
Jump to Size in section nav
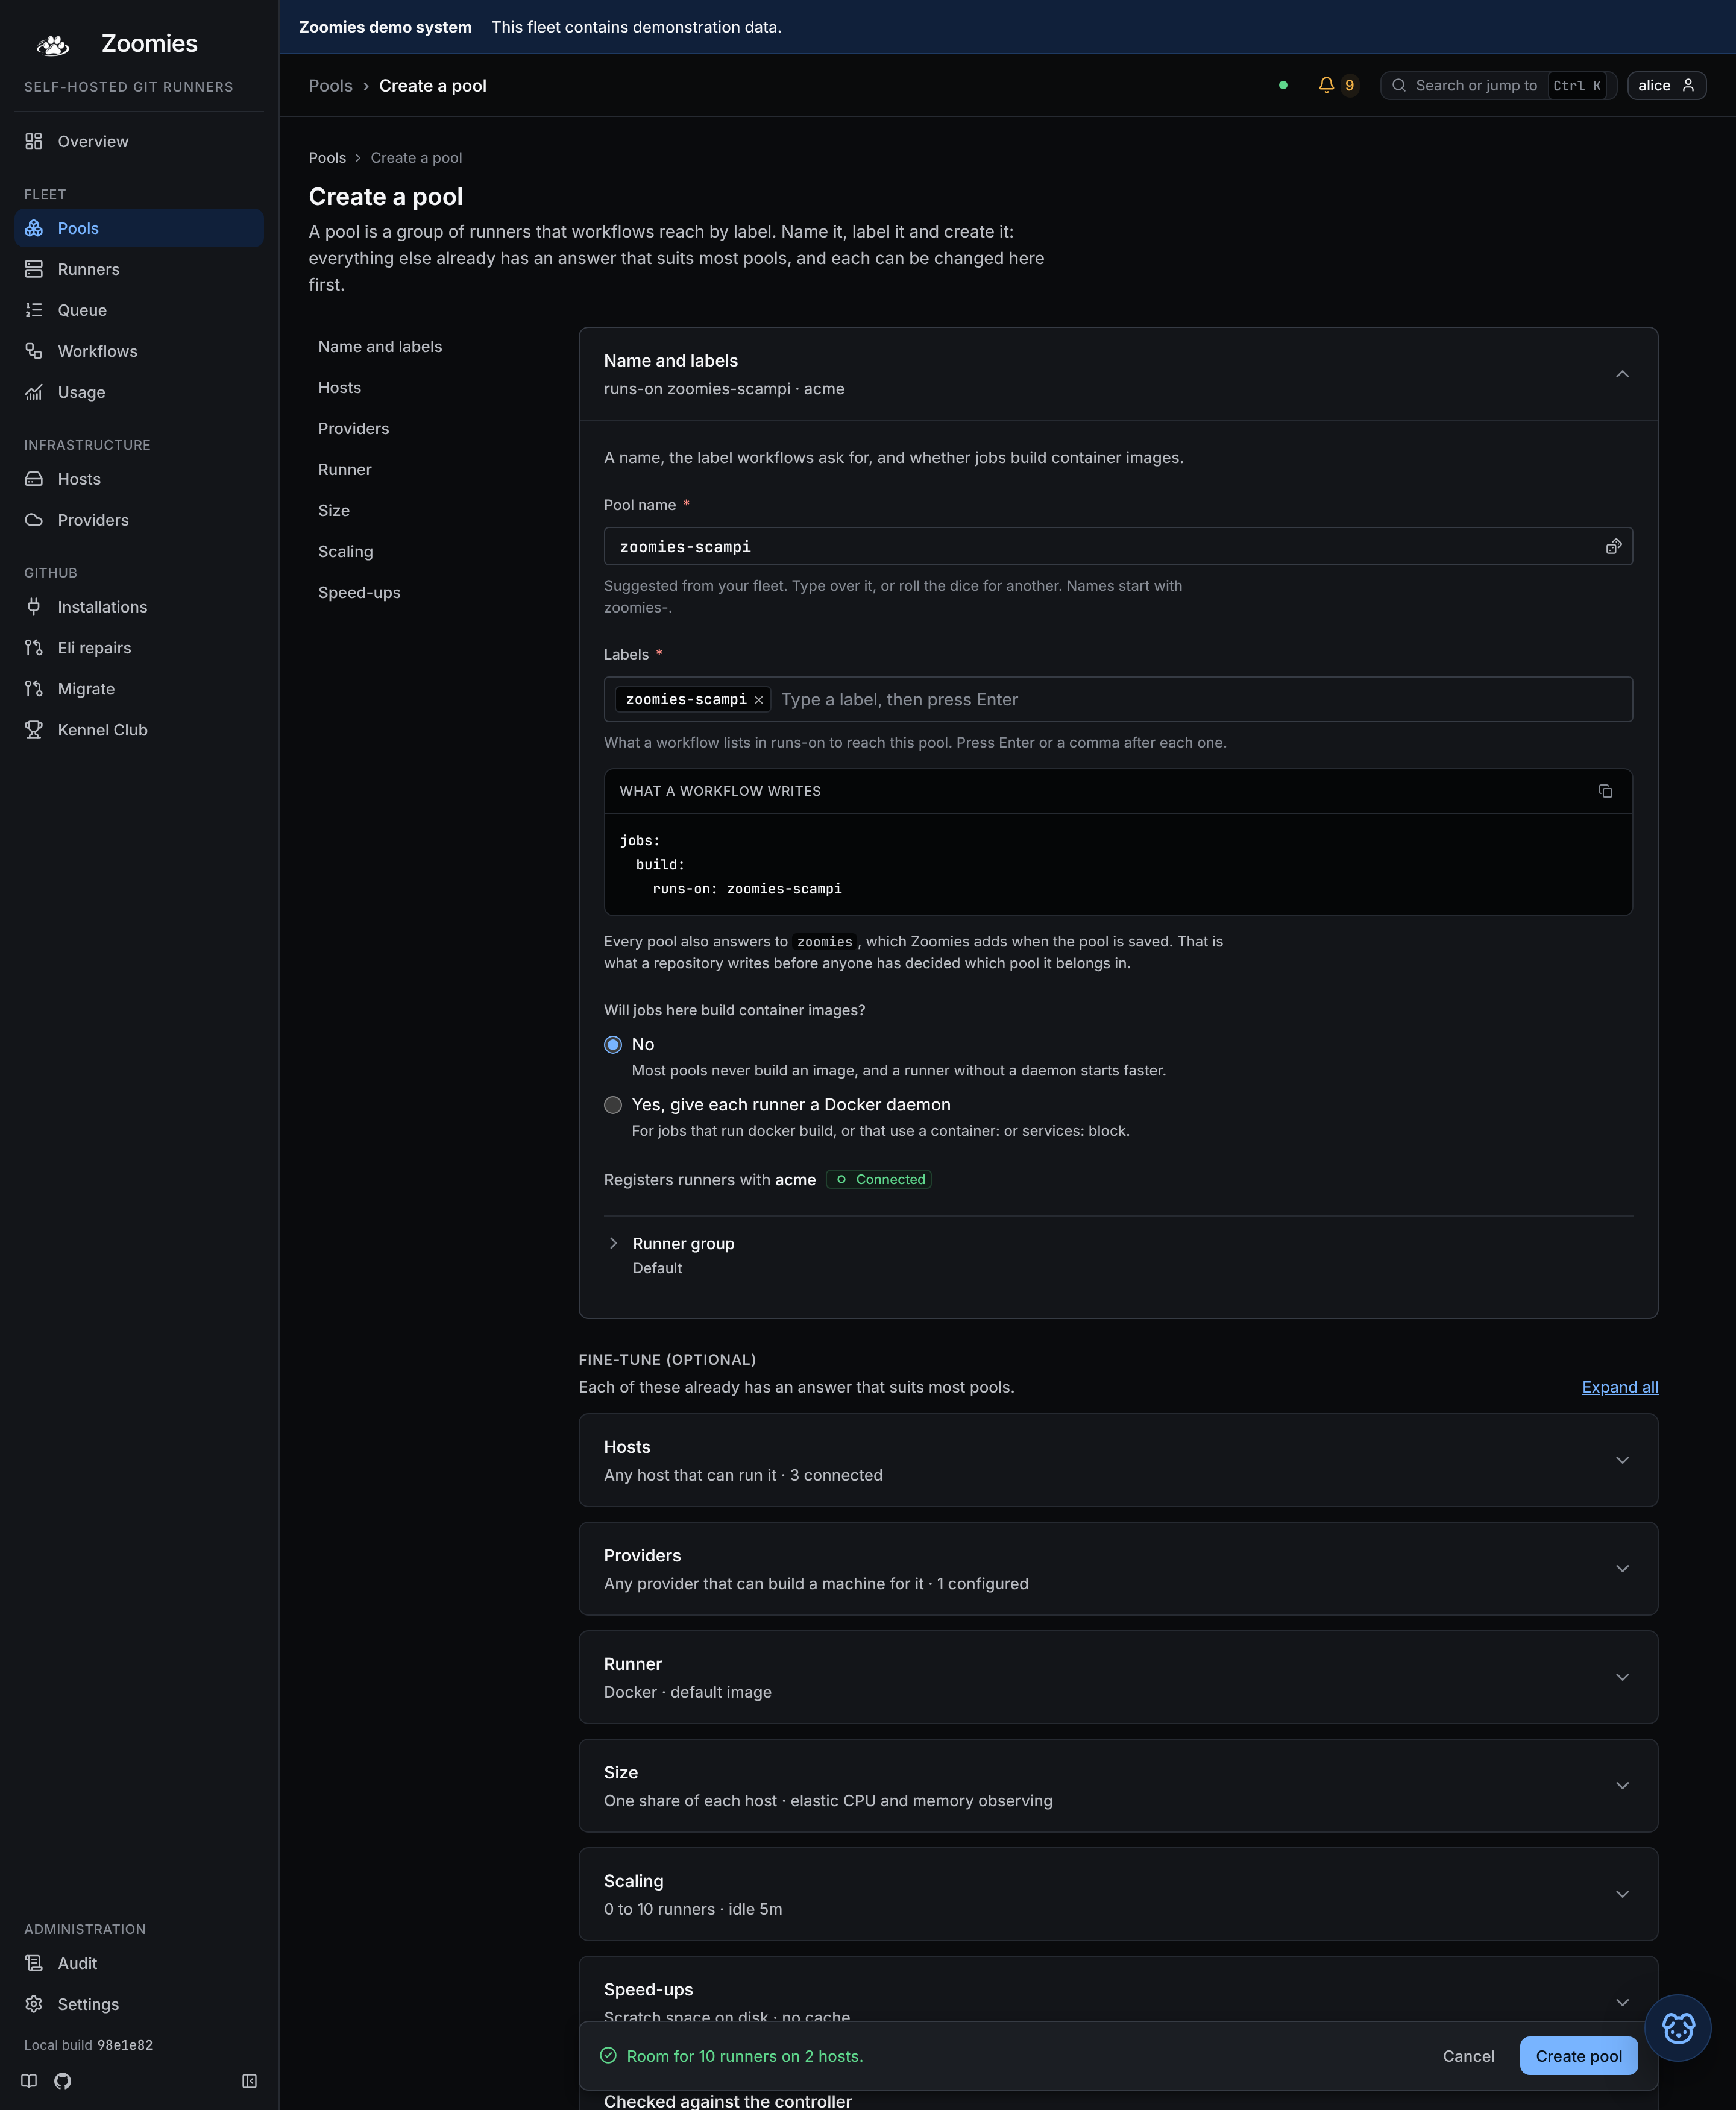tap(334, 510)
